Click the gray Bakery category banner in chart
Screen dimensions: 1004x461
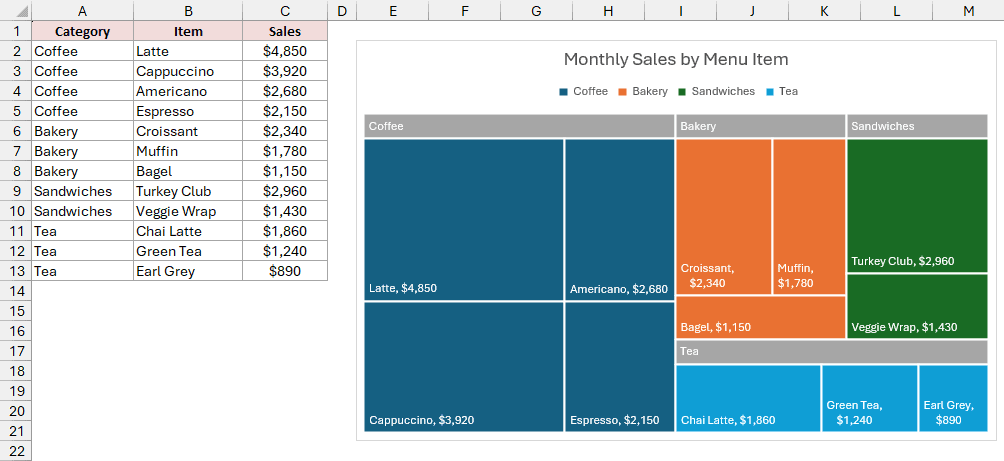tap(761, 126)
